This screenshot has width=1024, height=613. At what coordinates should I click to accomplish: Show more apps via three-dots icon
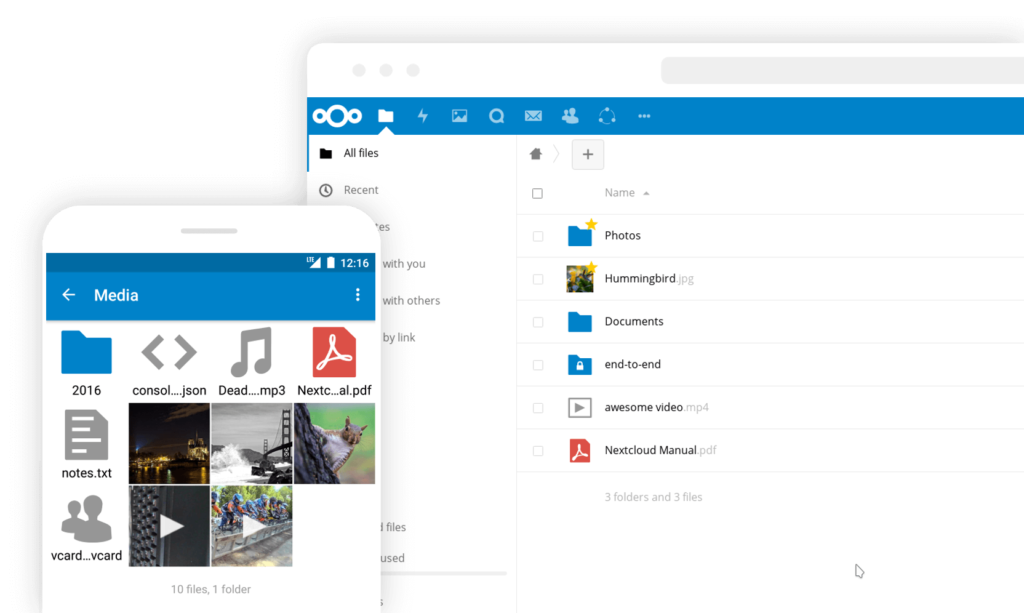[x=644, y=116]
